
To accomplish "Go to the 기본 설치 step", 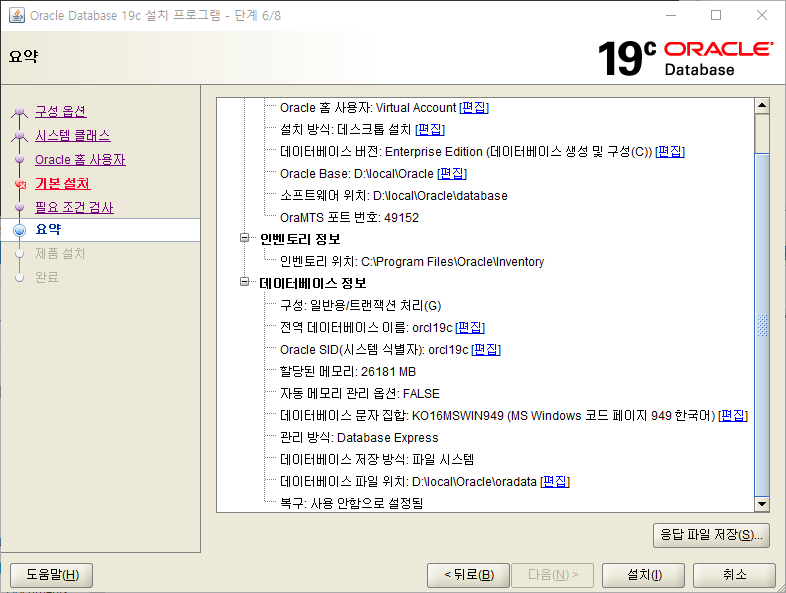I will 63,183.
